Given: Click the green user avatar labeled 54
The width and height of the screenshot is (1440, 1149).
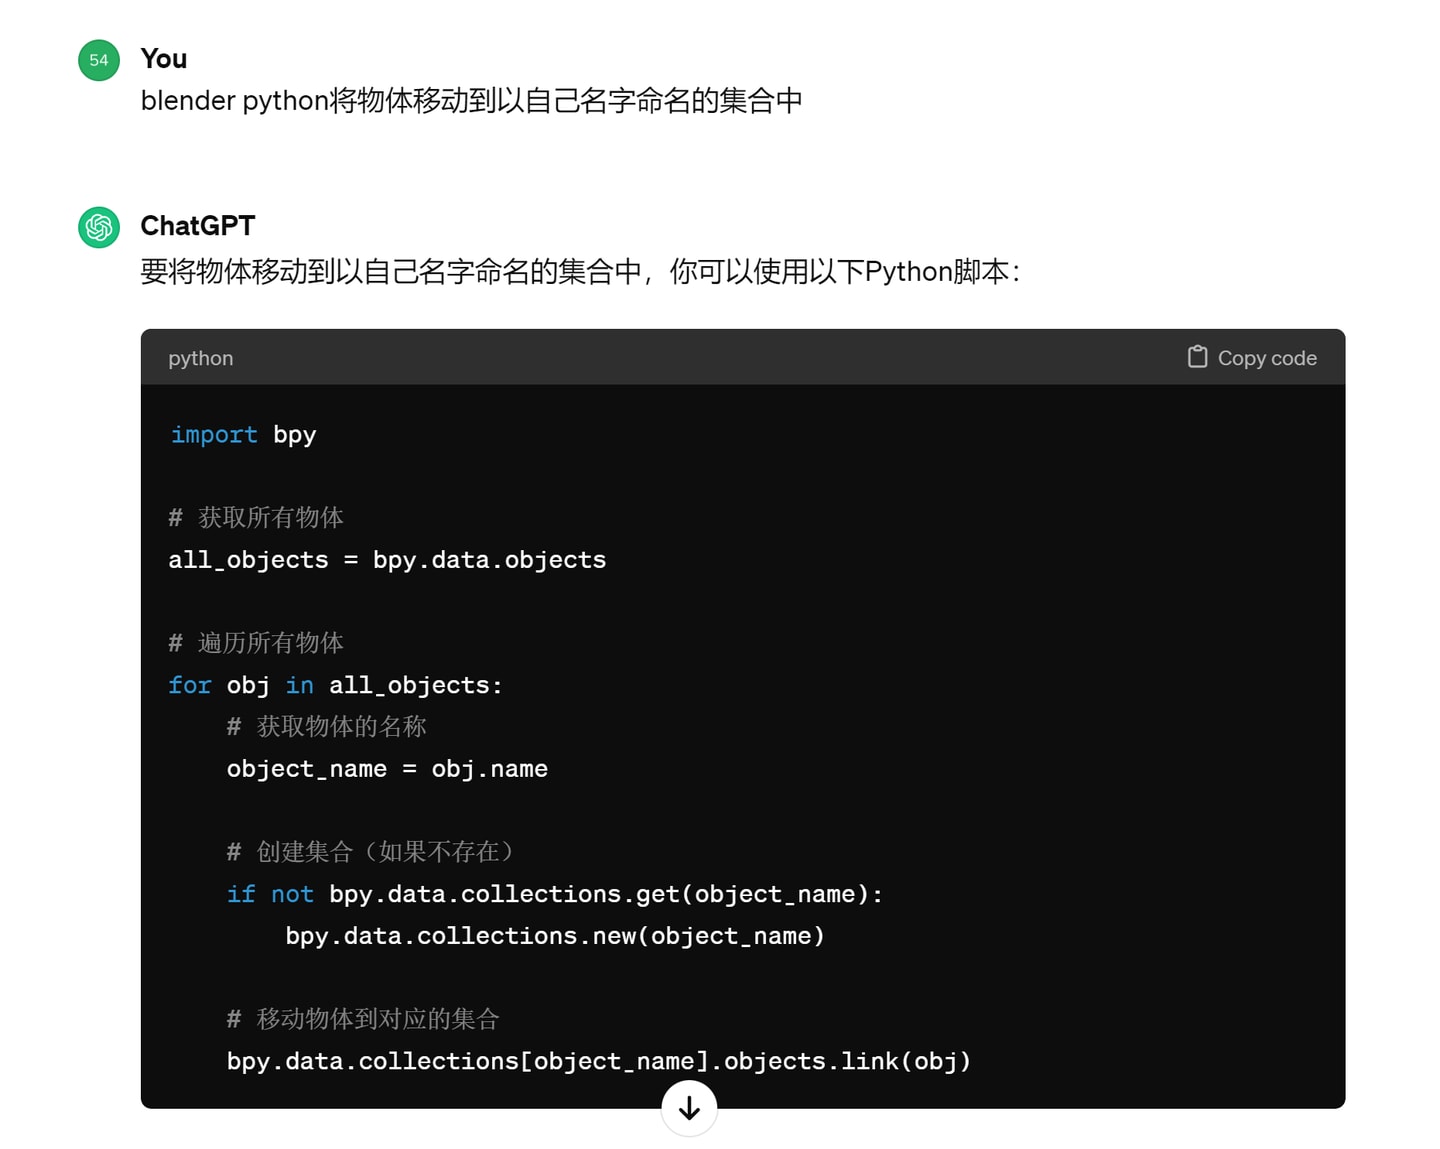Looking at the screenshot, I should tap(99, 60).
